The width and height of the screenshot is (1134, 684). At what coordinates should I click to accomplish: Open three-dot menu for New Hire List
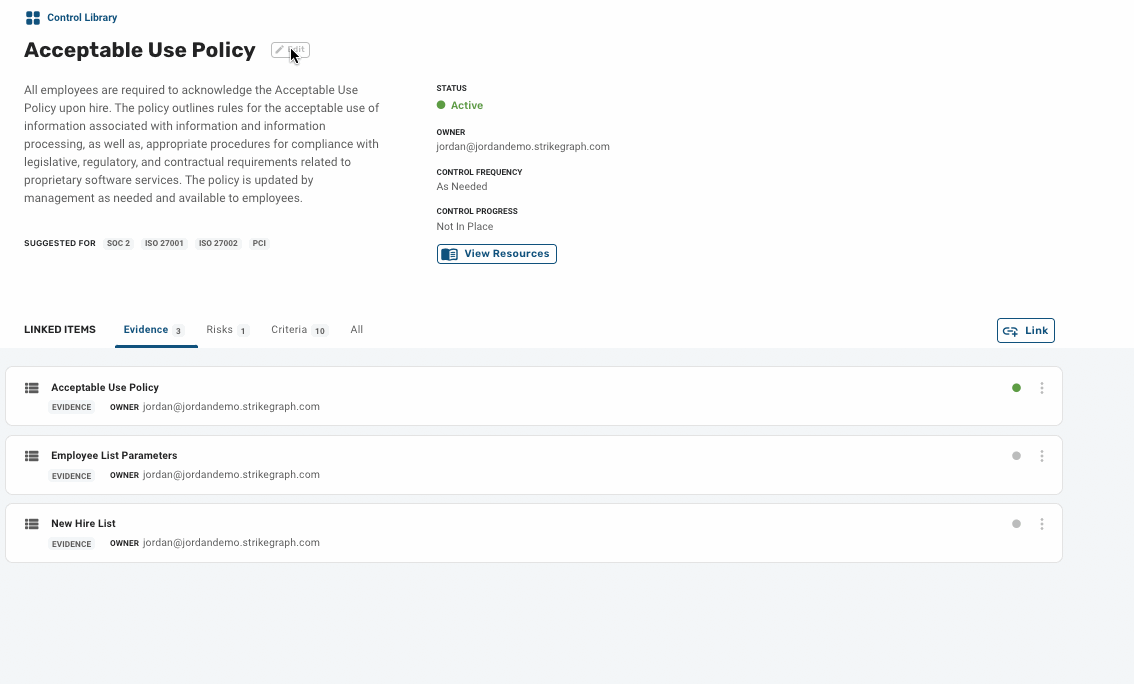[x=1041, y=524]
